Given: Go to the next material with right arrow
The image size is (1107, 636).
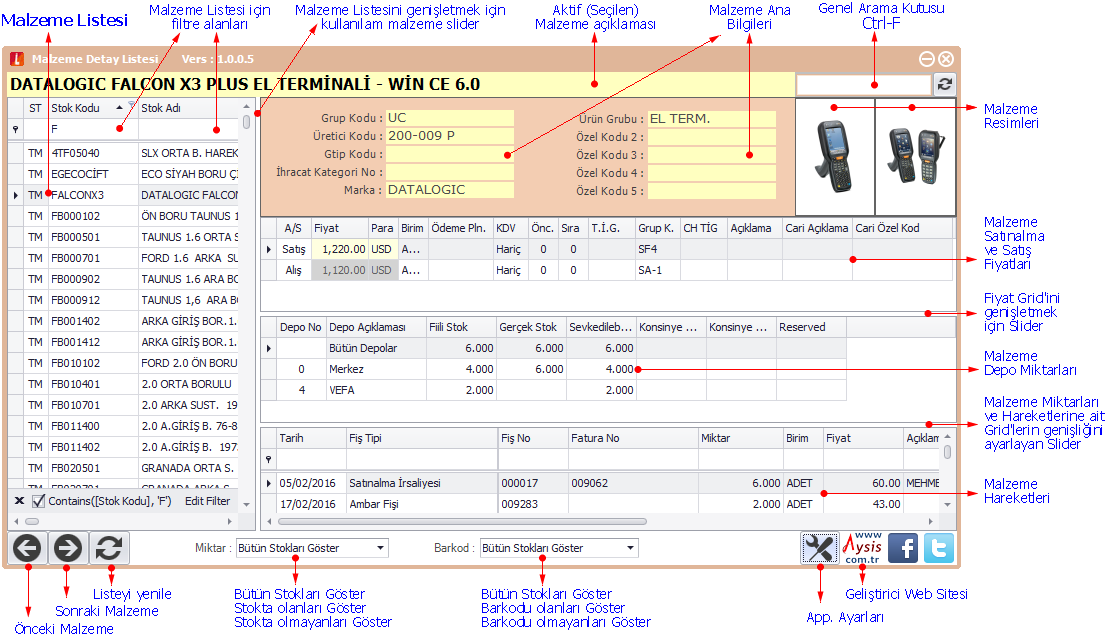Looking at the screenshot, I should pyautogui.click(x=68, y=548).
